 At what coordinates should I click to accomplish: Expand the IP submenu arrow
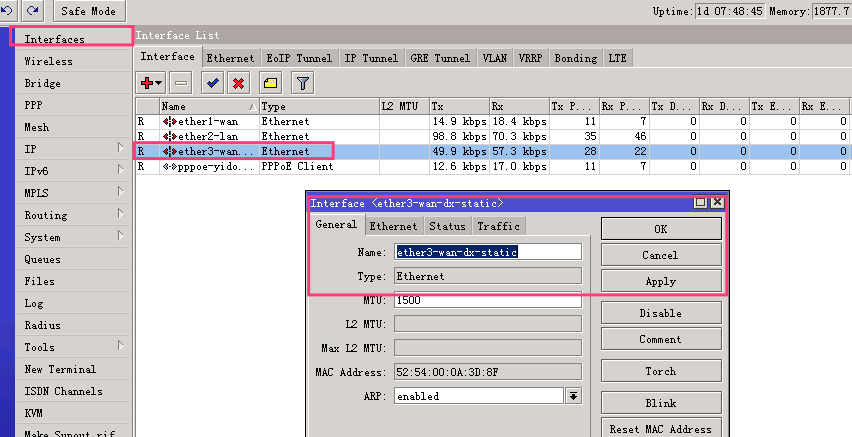coord(121,147)
